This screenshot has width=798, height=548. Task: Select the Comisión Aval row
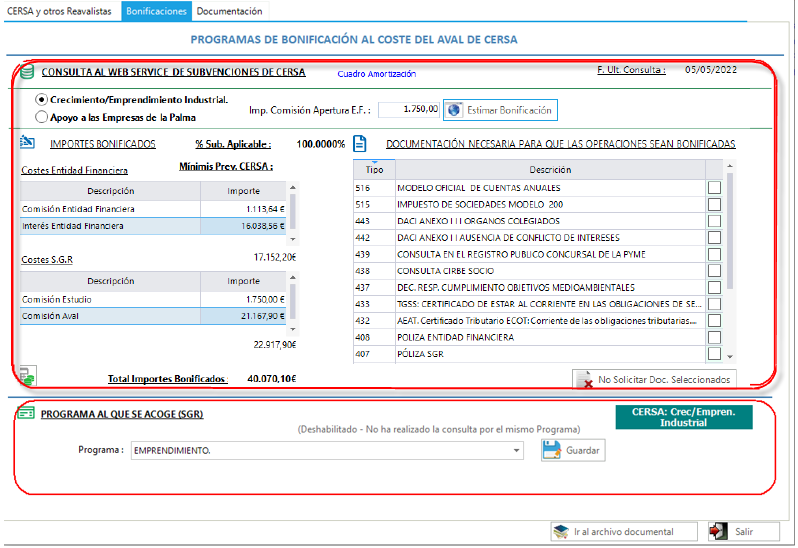[x=153, y=316]
